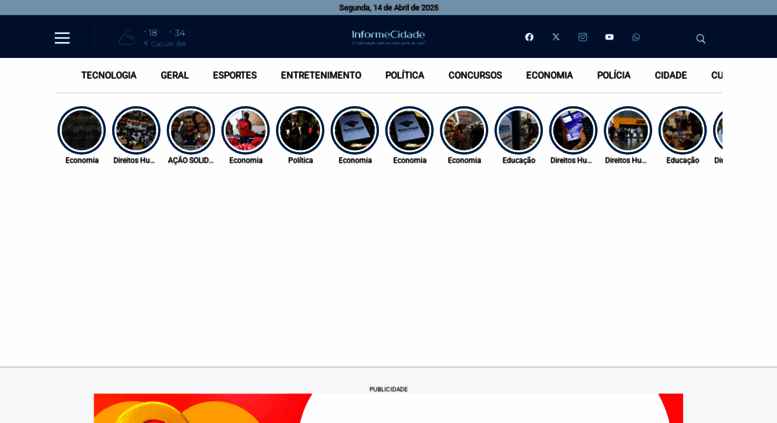
Task: Open the YouTube channel icon
Action: click(610, 37)
